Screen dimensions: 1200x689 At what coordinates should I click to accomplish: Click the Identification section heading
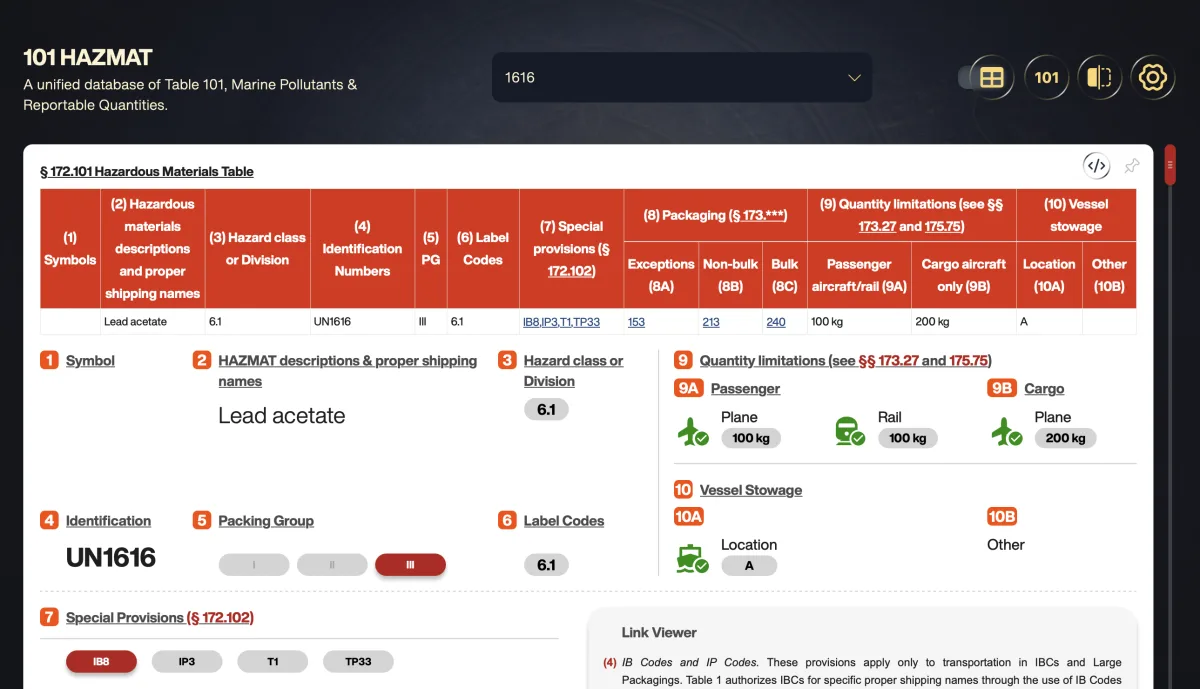[108, 520]
